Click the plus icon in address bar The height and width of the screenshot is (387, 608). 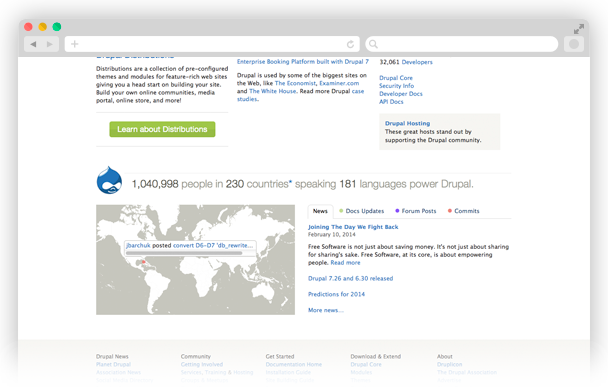click(x=75, y=44)
